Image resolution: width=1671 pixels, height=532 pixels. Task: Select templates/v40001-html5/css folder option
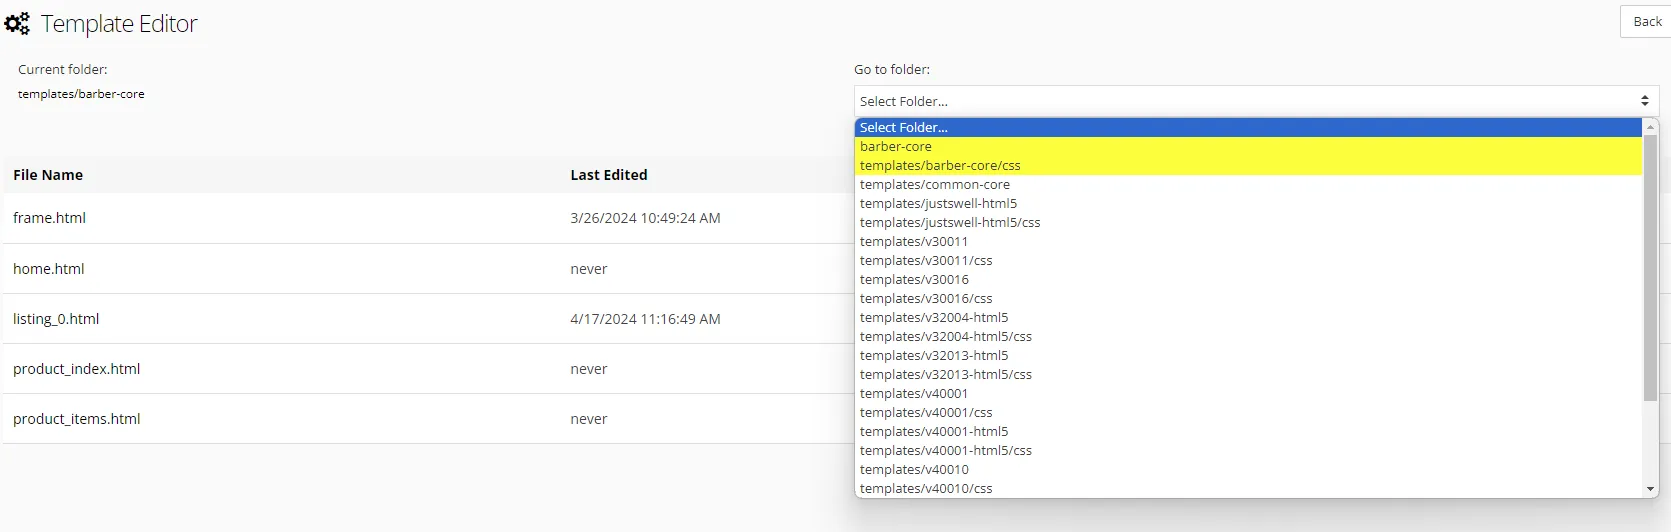[945, 450]
